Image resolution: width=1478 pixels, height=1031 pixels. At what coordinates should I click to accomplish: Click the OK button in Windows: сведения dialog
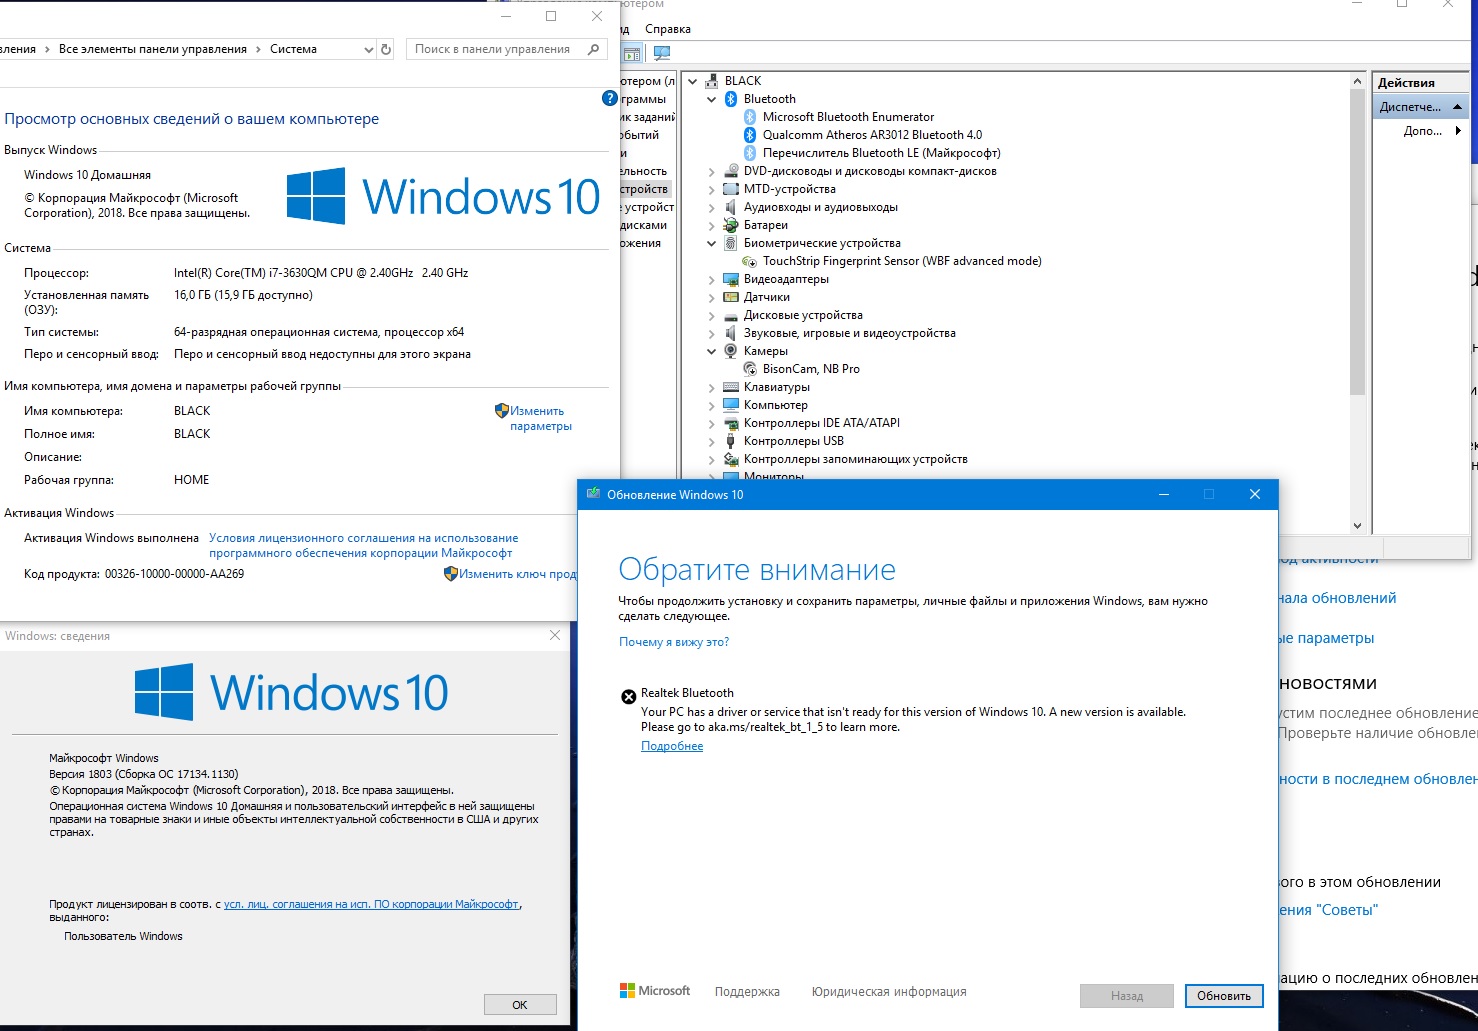(520, 1005)
